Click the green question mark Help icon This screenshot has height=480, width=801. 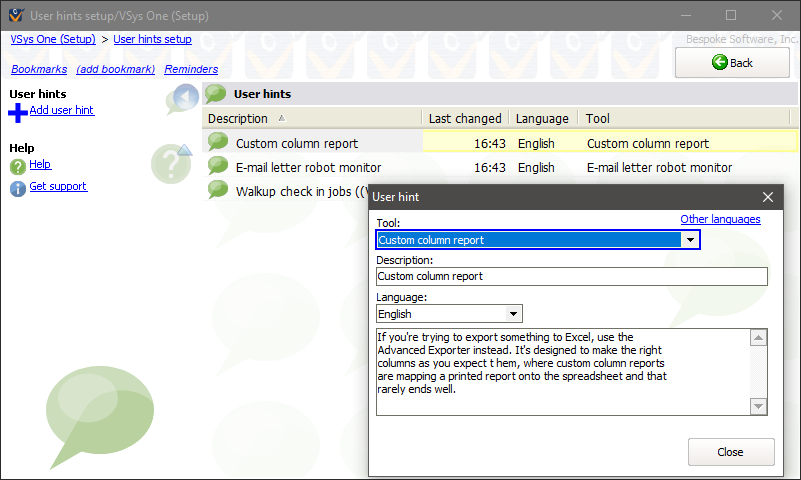(18, 166)
